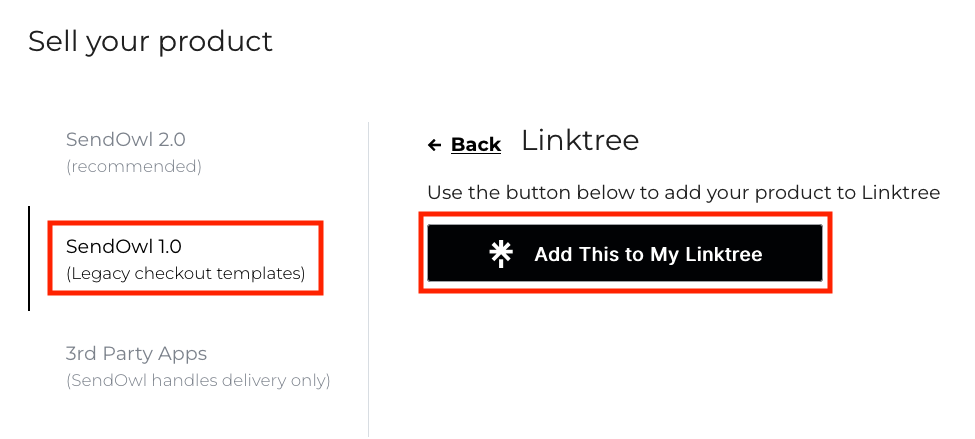The image size is (975, 439).
Task: Click the active tab indicator bar beside SendOwl 1.0
Action: pos(30,258)
